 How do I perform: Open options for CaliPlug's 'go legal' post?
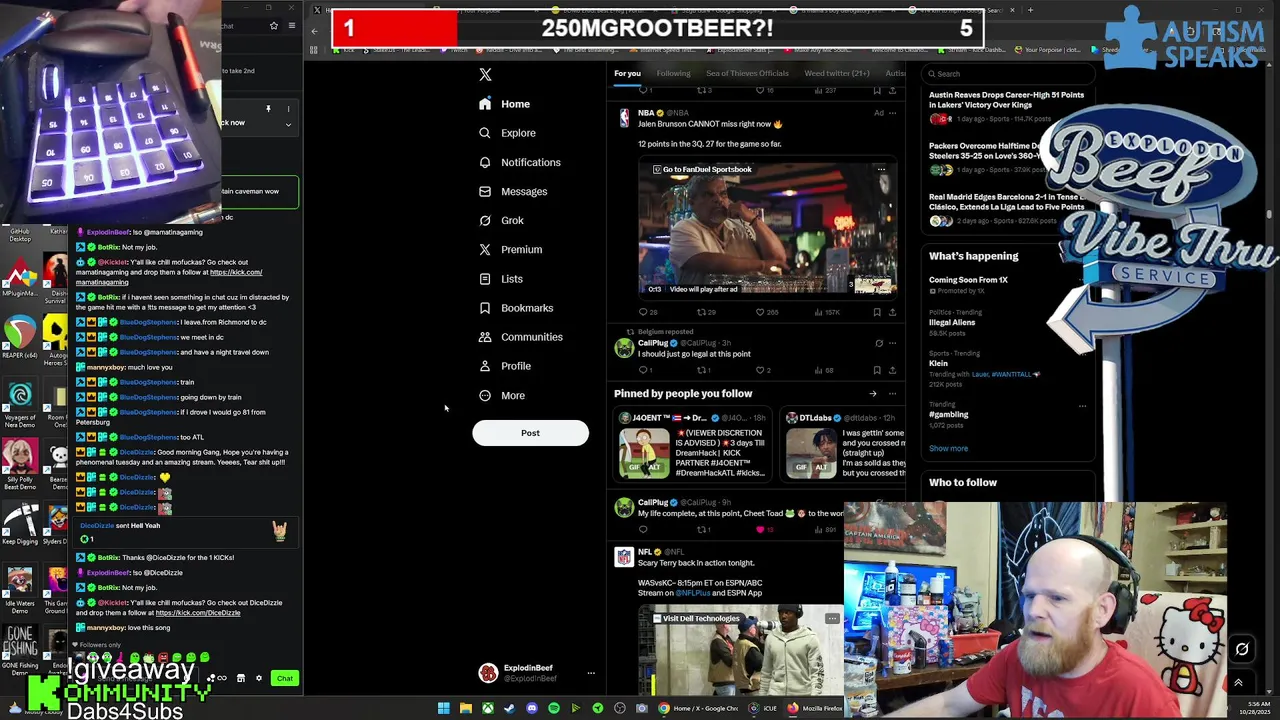[x=892, y=343]
